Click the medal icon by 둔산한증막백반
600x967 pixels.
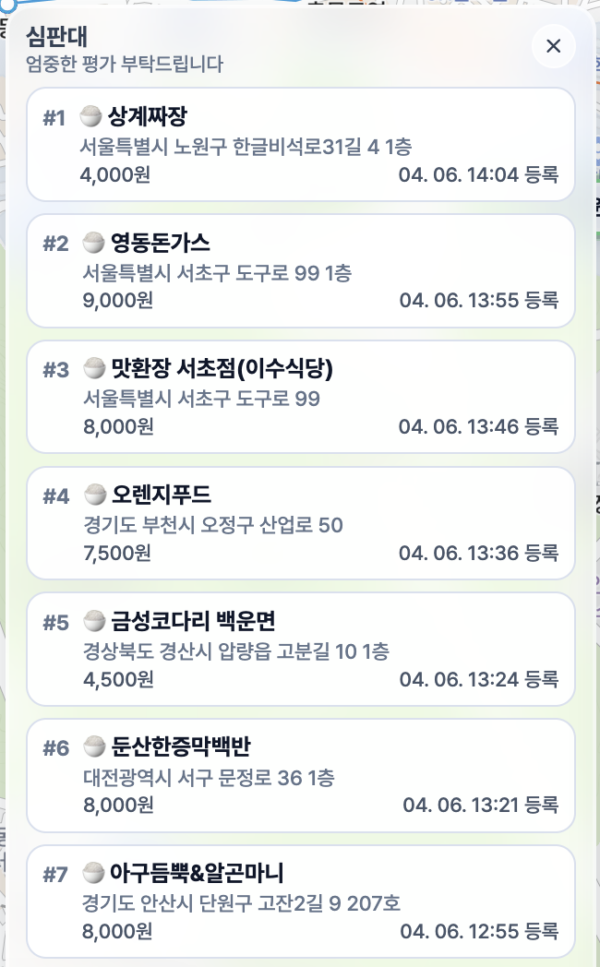[92, 747]
